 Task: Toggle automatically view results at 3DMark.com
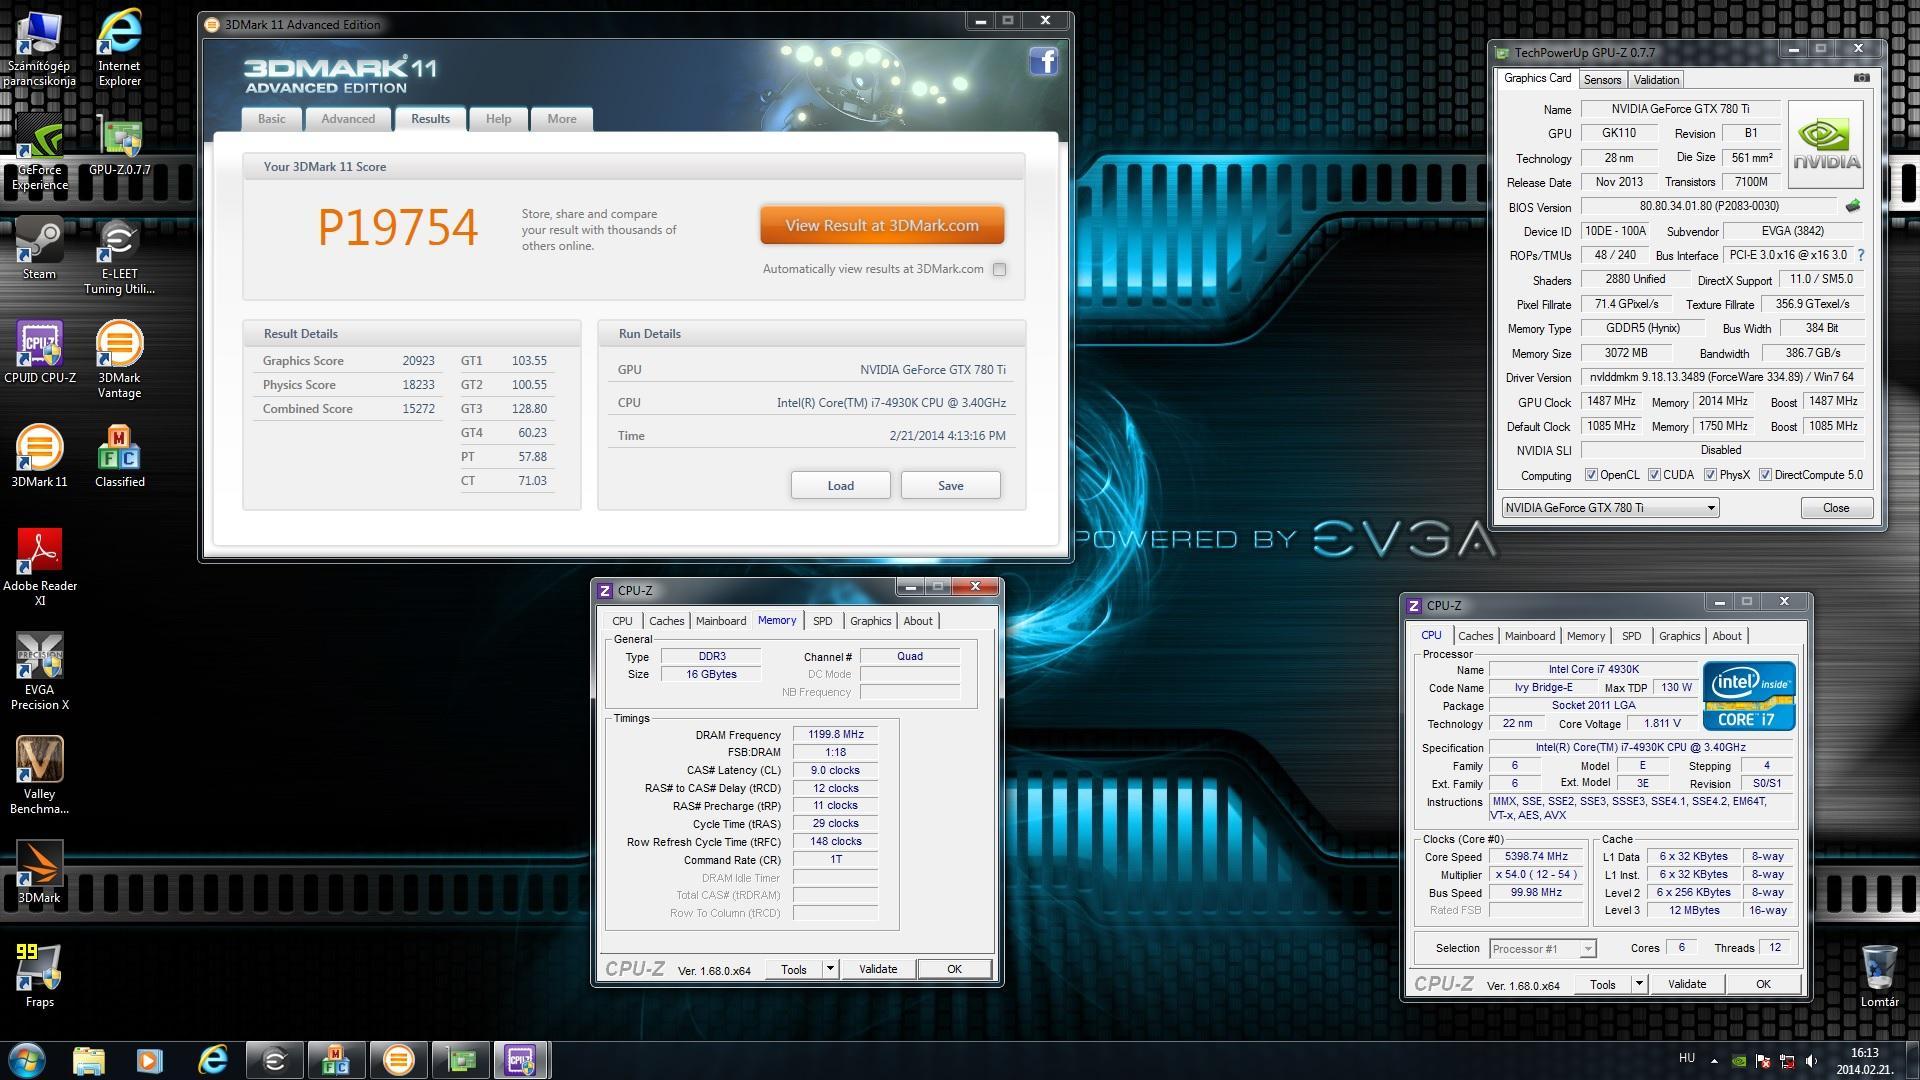[999, 269]
